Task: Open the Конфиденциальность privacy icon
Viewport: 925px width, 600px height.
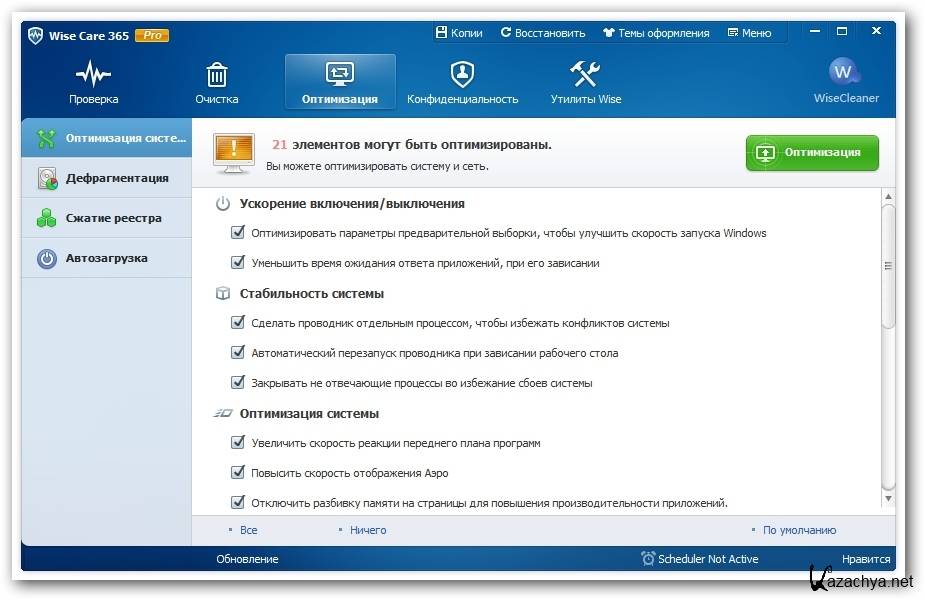Action: point(462,74)
